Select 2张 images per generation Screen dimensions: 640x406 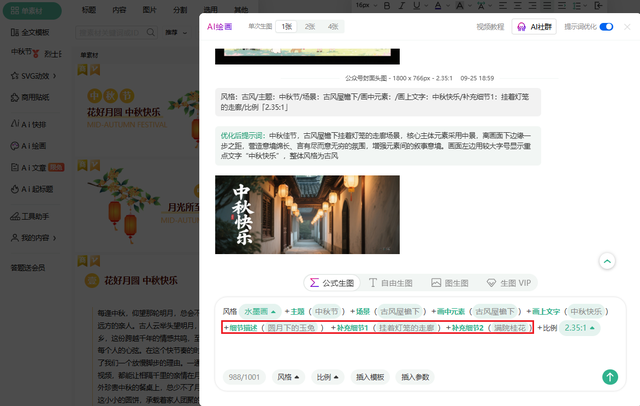click(x=310, y=27)
